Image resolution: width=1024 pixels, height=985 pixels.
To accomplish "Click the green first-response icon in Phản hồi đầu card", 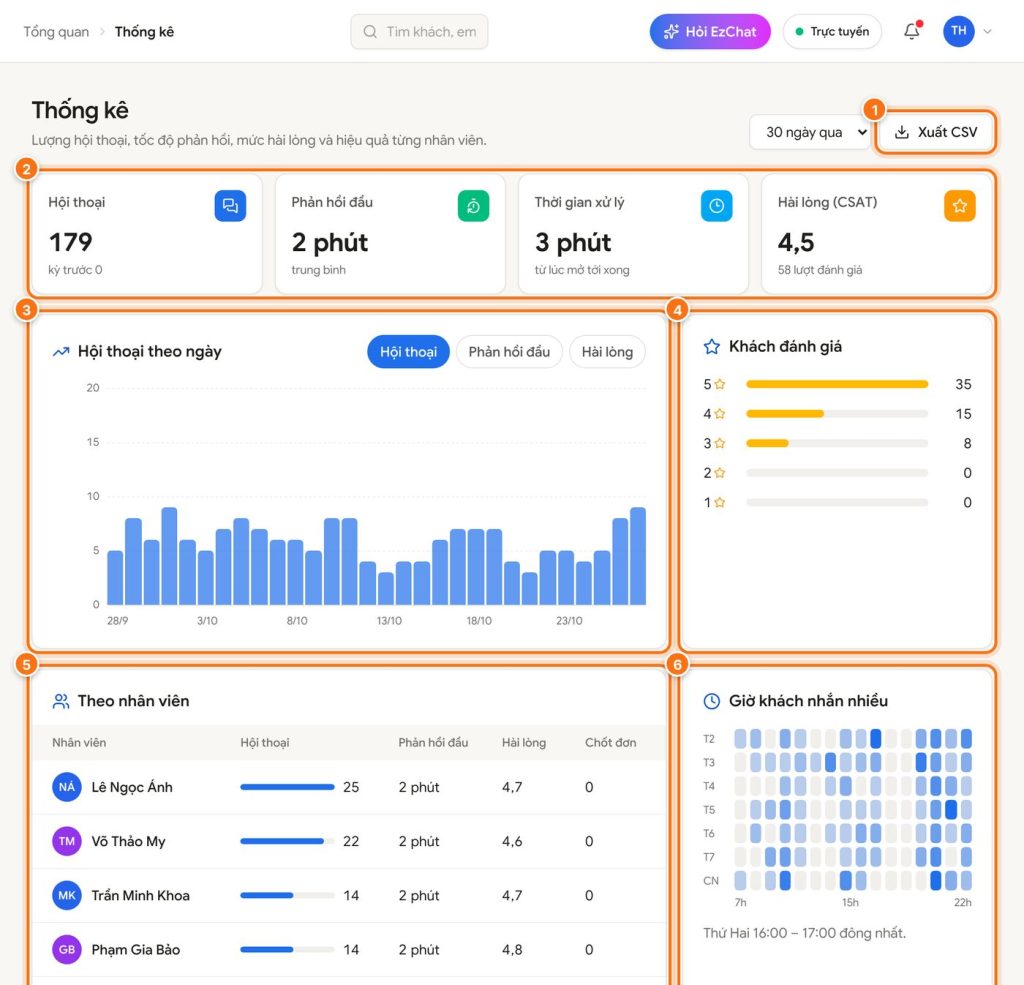I will (x=473, y=206).
